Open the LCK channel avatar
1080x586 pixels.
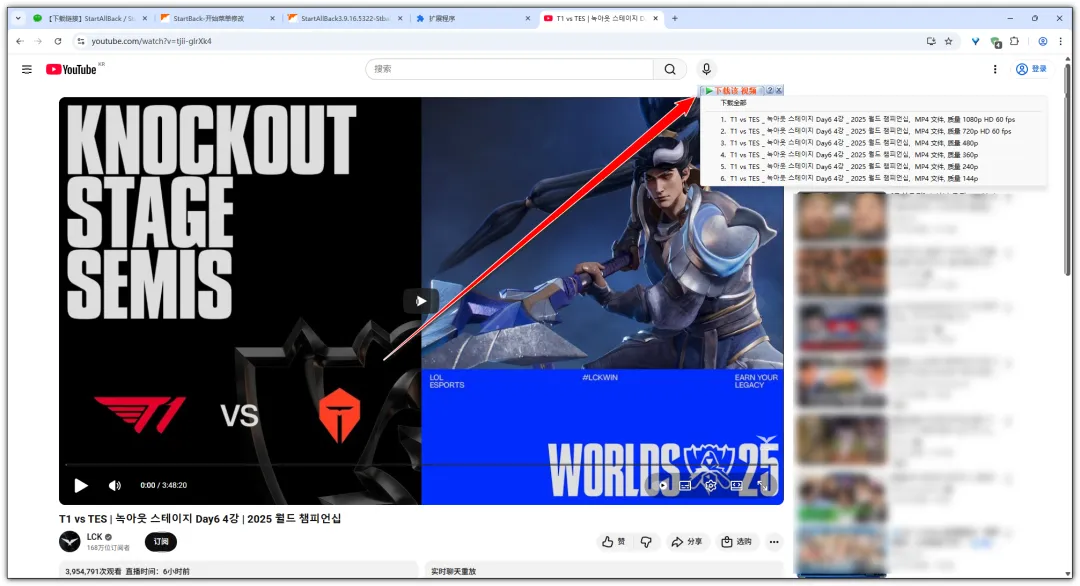pyautogui.click(x=70, y=542)
